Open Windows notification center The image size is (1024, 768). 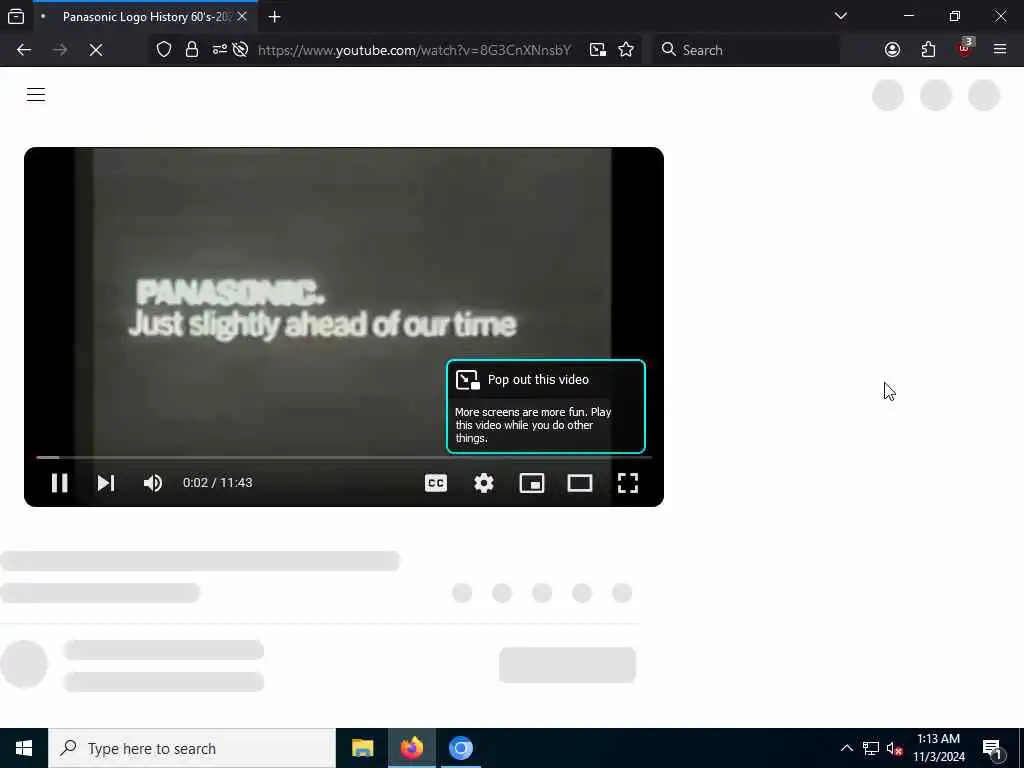click(993, 749)
